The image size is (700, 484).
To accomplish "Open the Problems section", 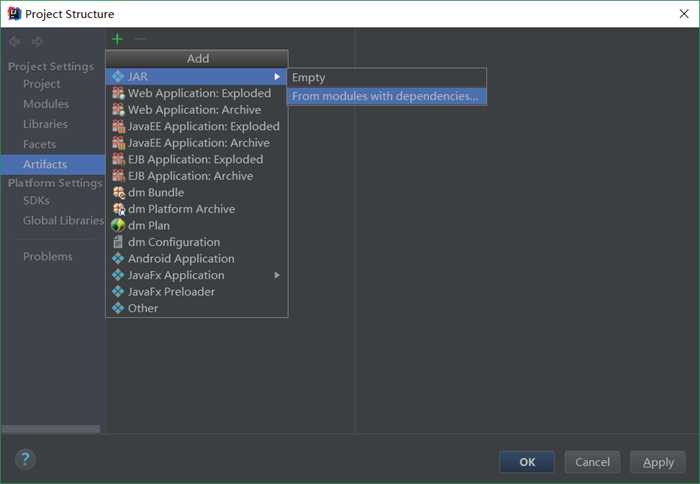I will coord(48,256).
